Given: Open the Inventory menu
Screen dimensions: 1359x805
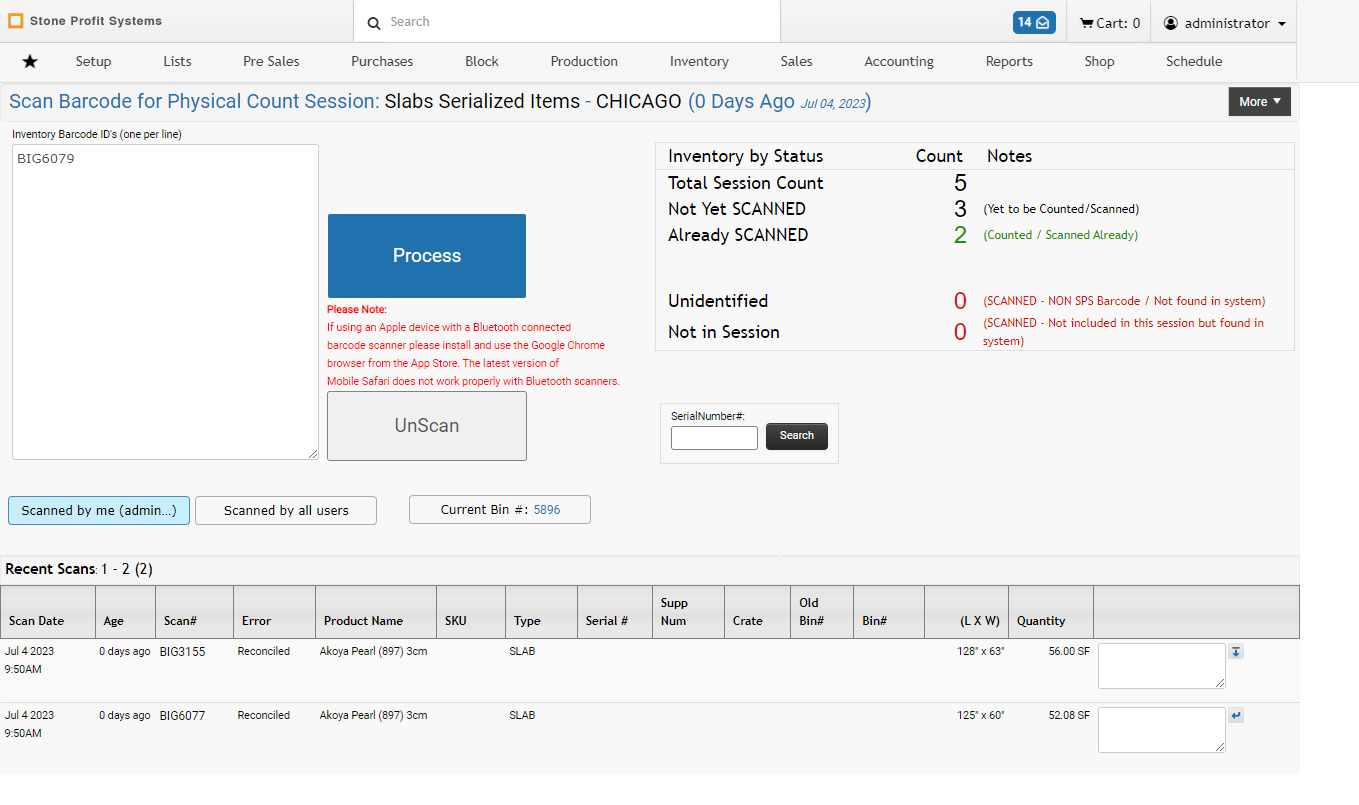Looking at the screenshot, I should pos(699,61).
